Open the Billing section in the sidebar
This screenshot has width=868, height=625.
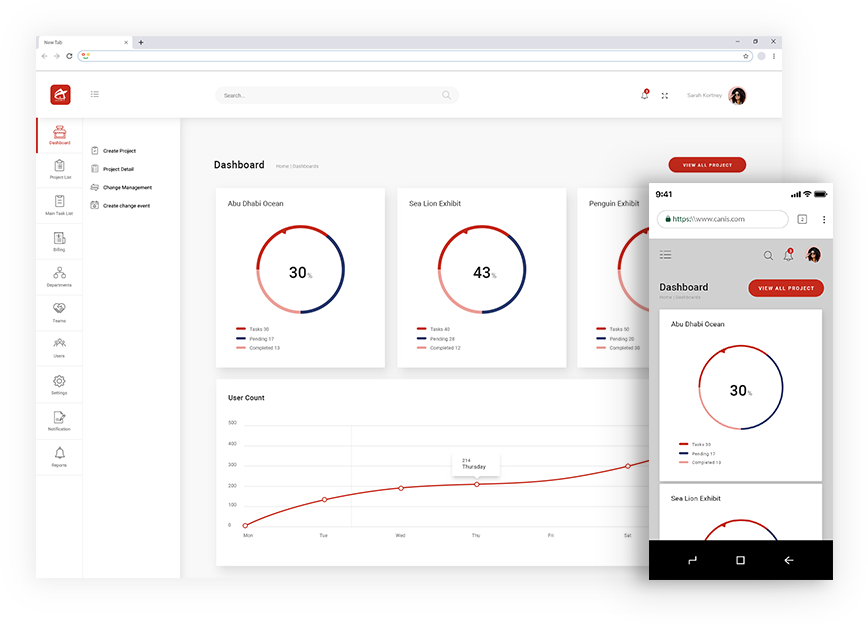coord(59,240)
